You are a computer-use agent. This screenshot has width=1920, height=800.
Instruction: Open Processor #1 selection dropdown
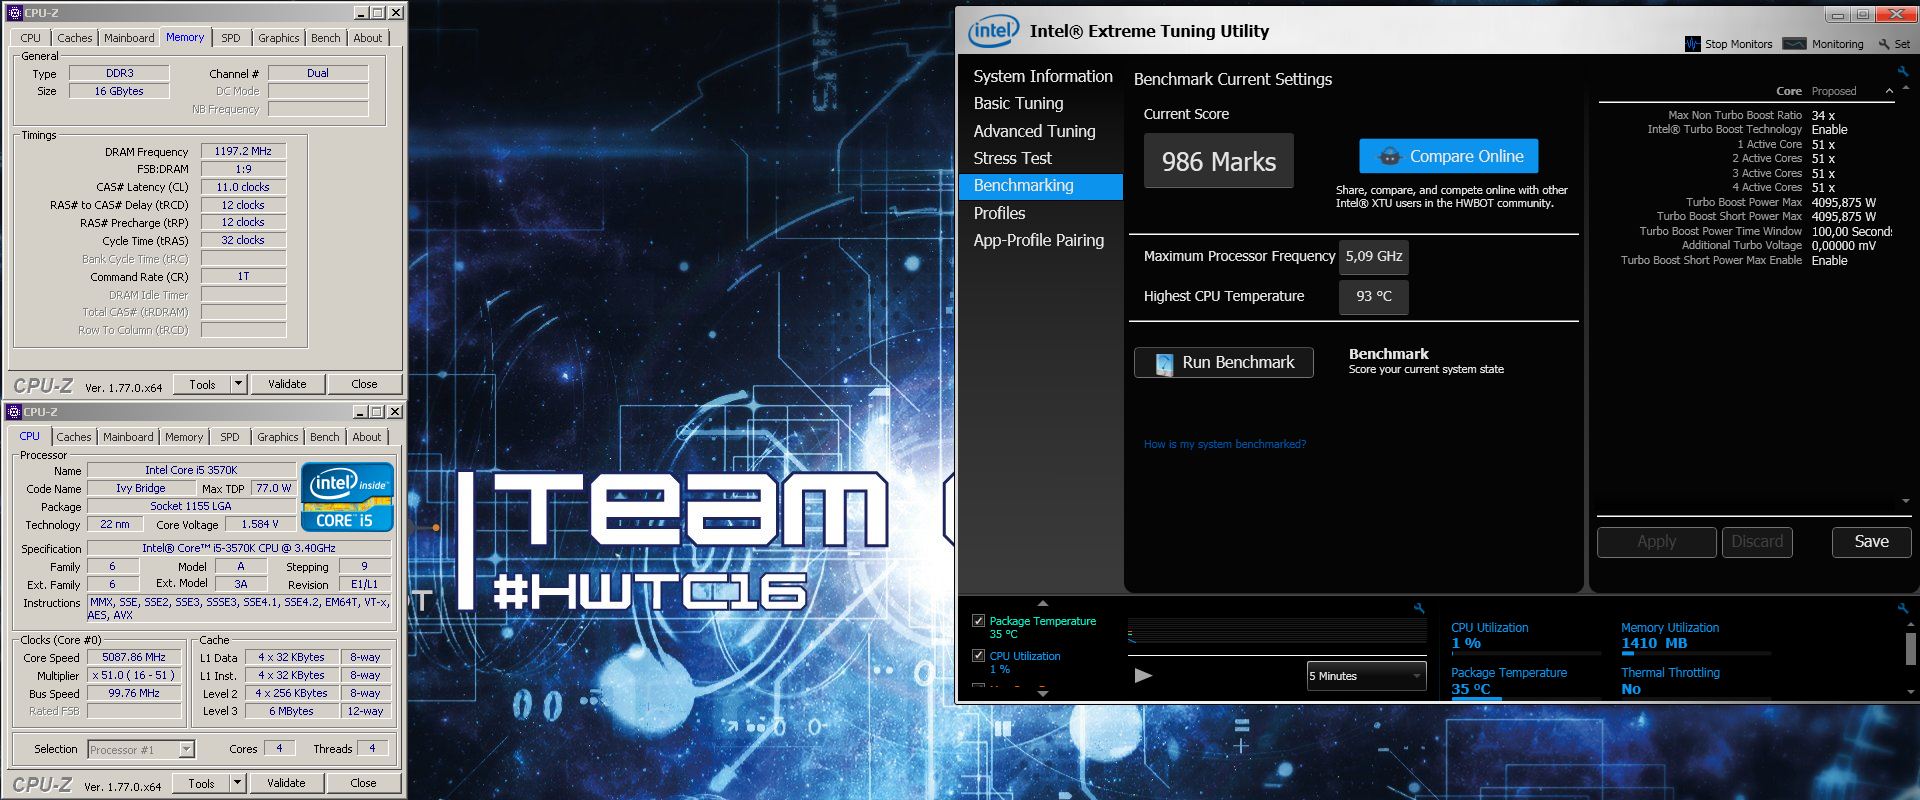(x=141, y=749)
